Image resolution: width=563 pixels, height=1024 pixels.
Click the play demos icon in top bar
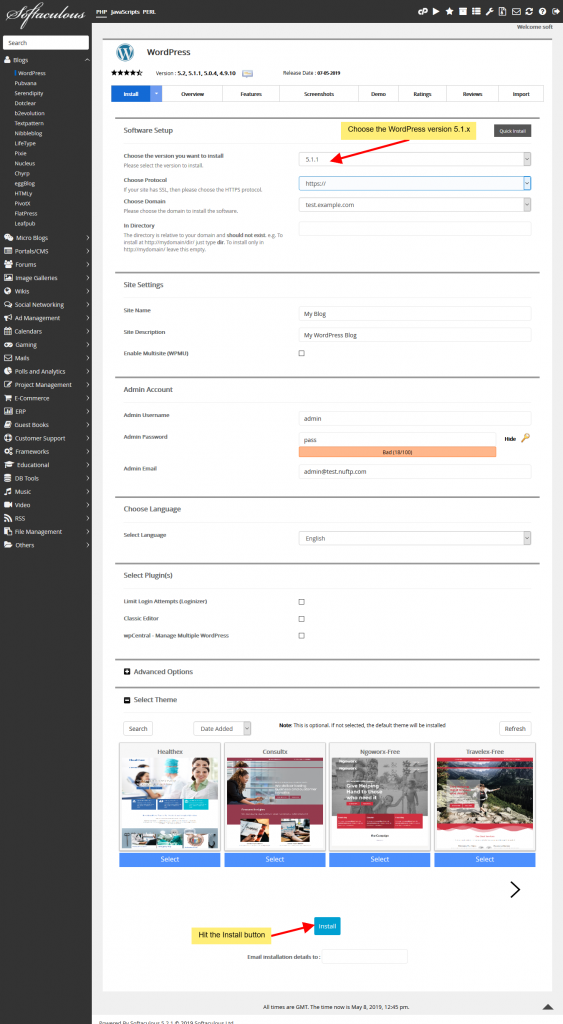point(436,11)
